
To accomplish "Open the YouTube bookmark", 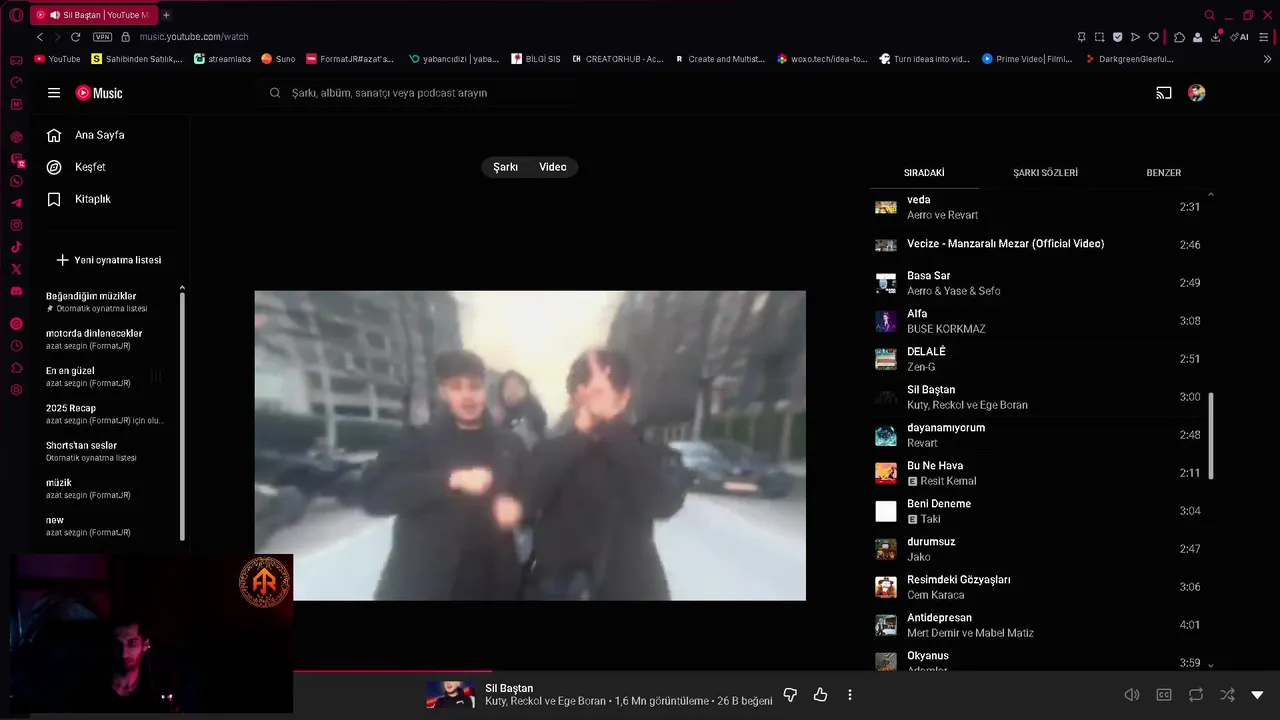I will point(57,59).
